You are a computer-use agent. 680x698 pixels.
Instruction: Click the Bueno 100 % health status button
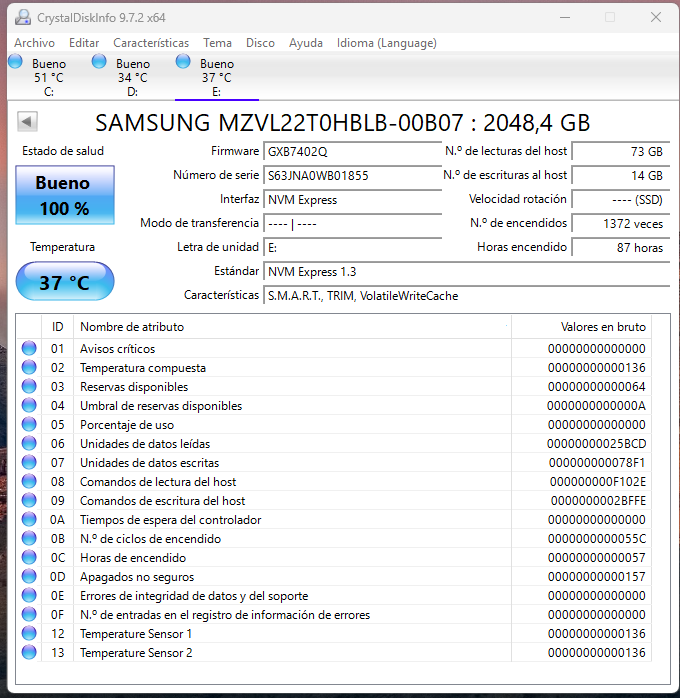(x=65, y=195)
